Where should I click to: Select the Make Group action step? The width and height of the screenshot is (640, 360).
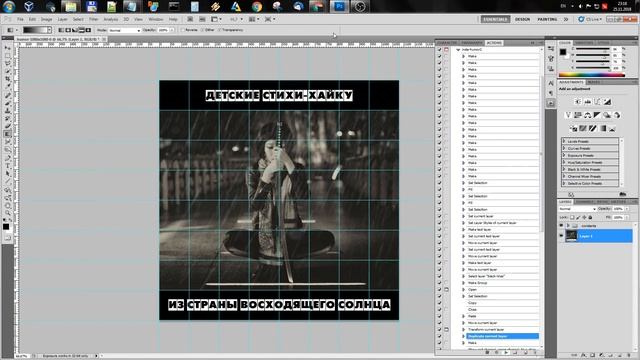point(502,283)
